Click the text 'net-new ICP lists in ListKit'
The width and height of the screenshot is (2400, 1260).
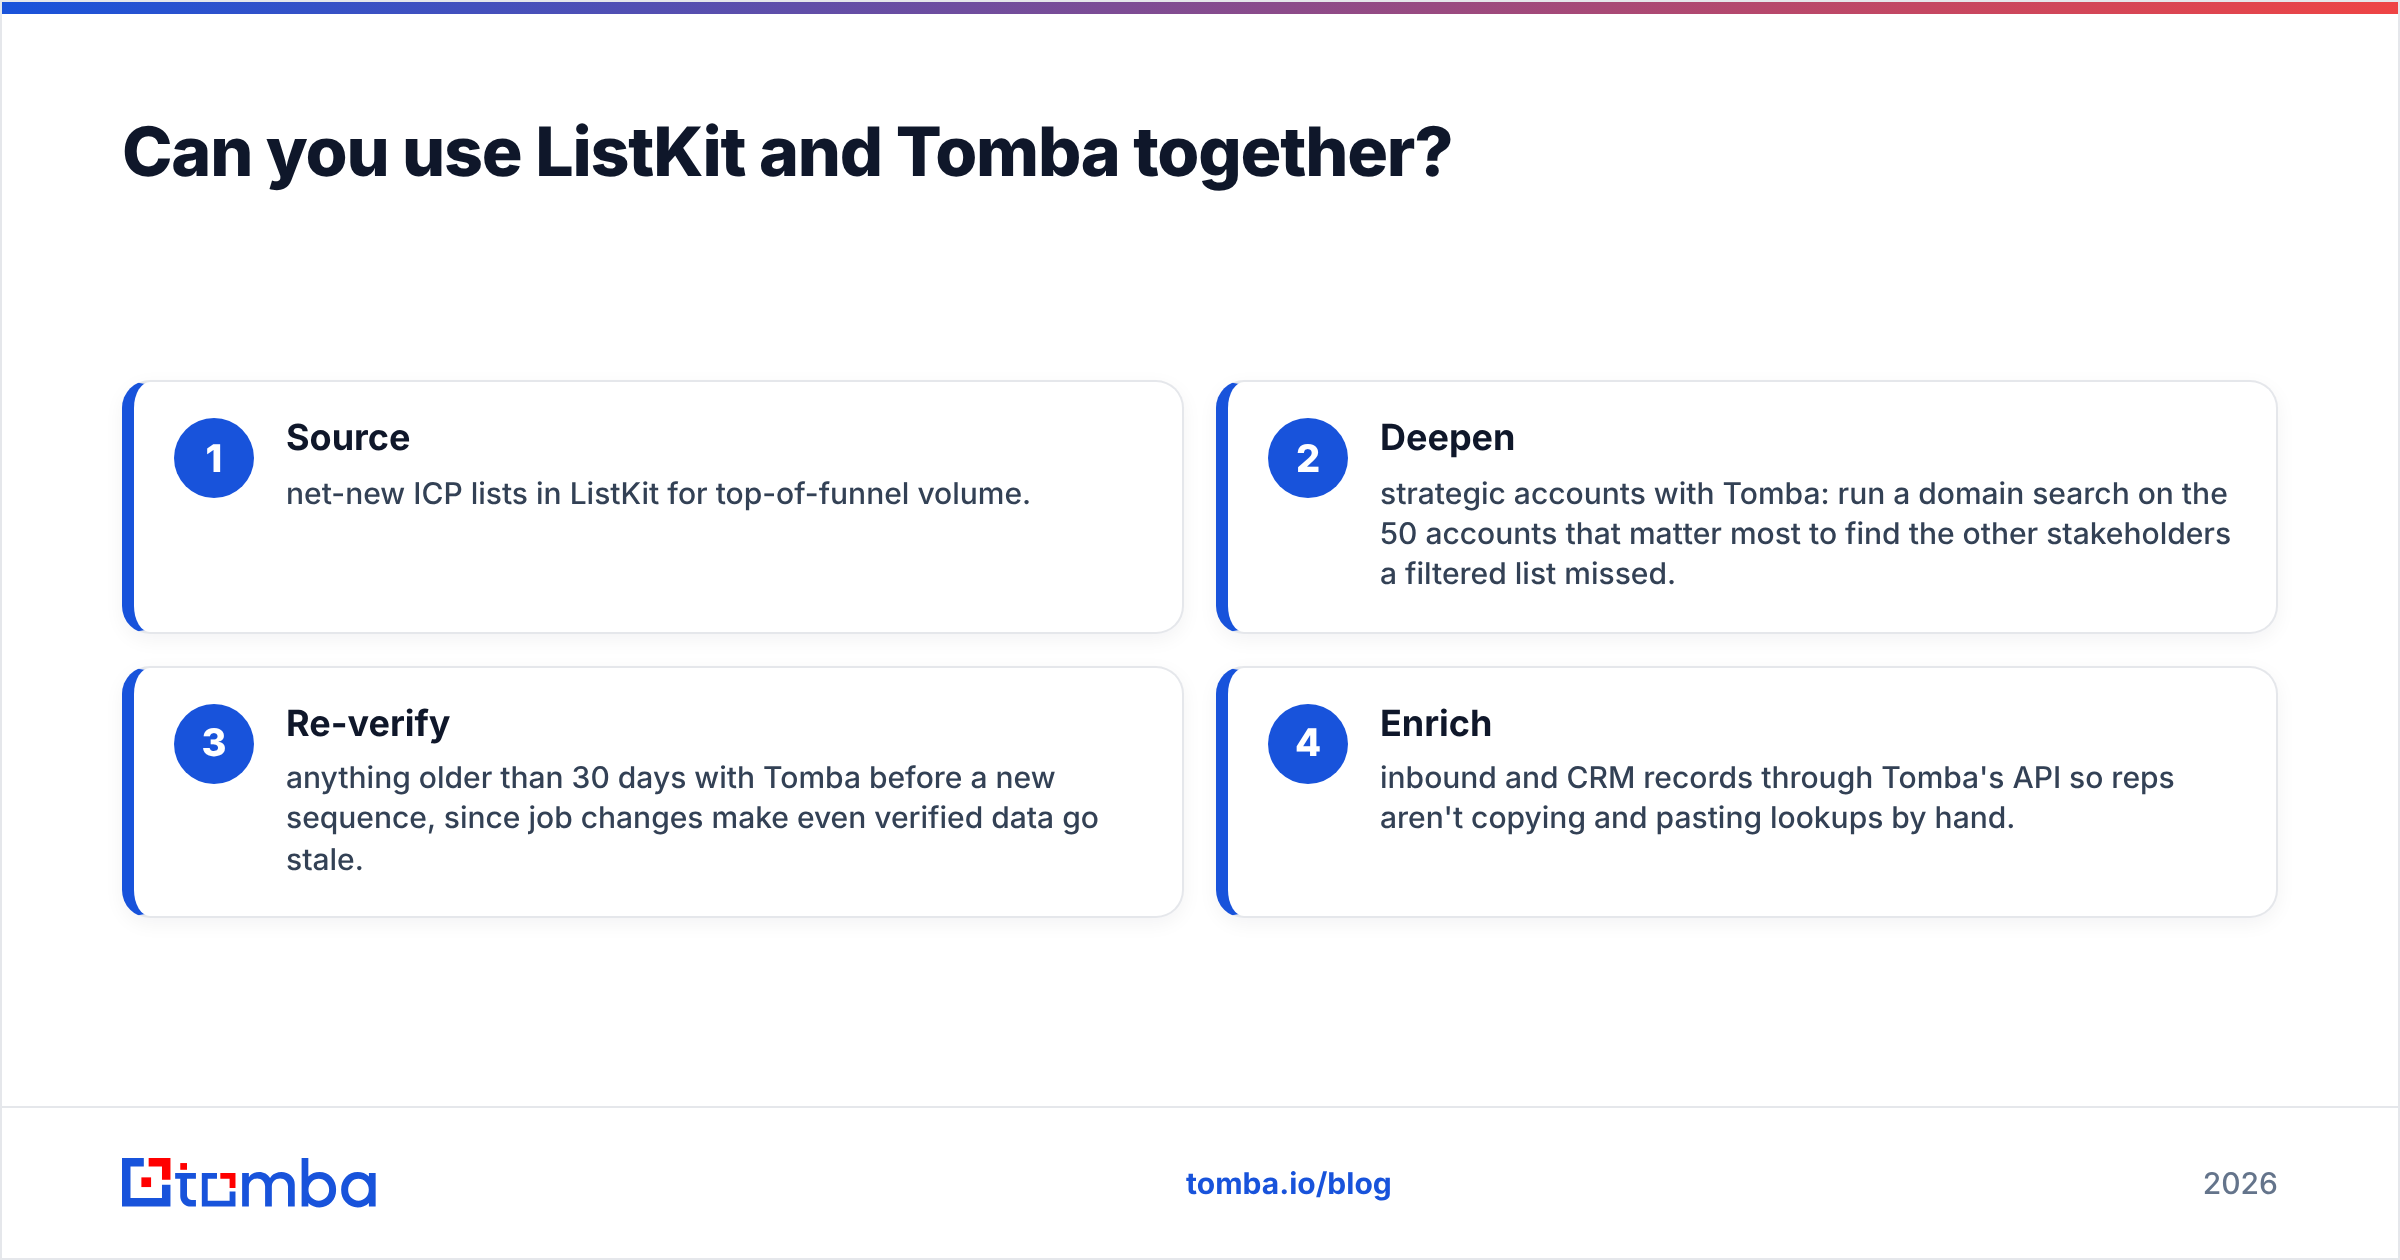[472, 494]
